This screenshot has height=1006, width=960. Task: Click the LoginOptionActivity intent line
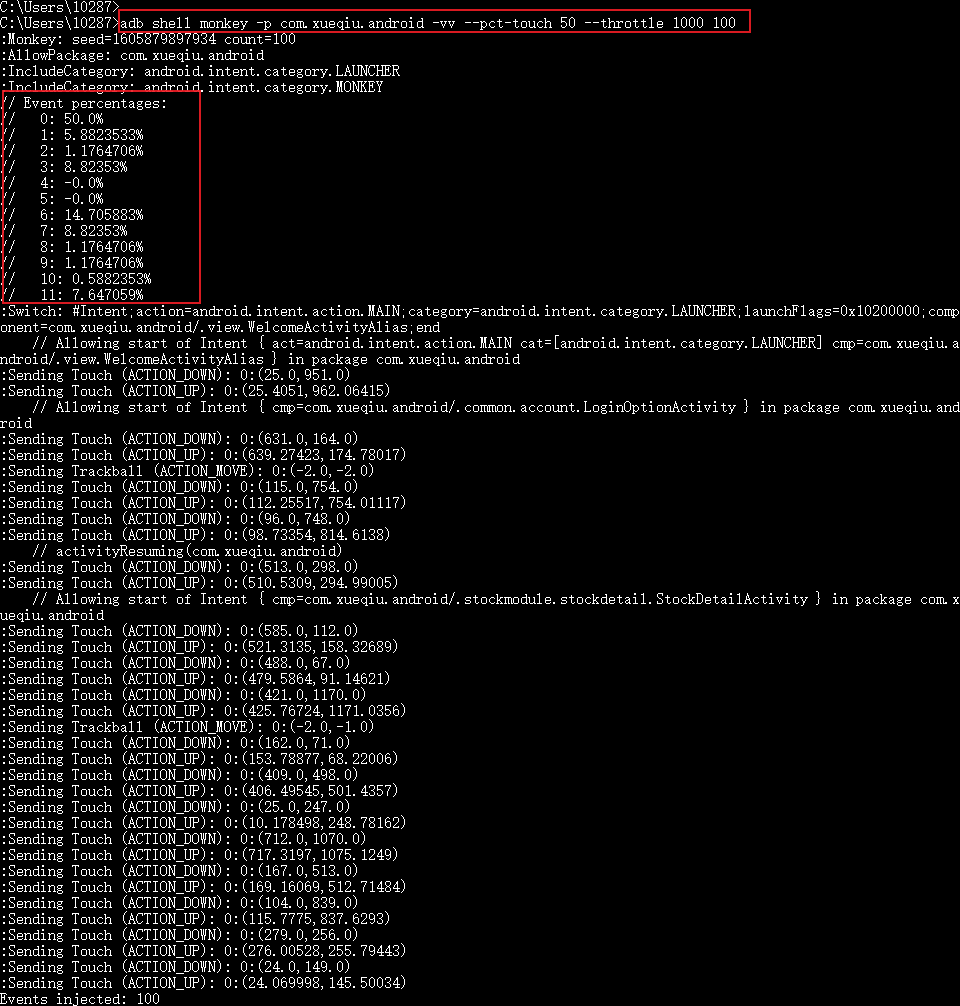coord(480,415)
